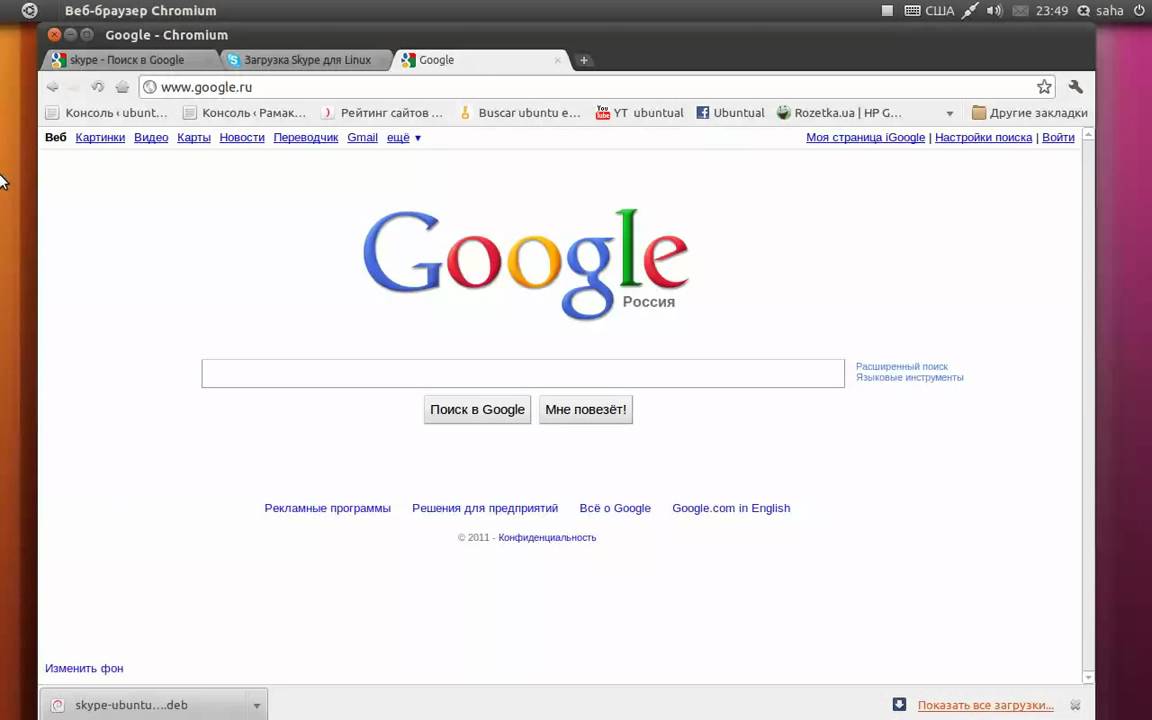Screen dimensions: 1152x720
Task: Open the sound volume indicator
Action: pos(995,10)
